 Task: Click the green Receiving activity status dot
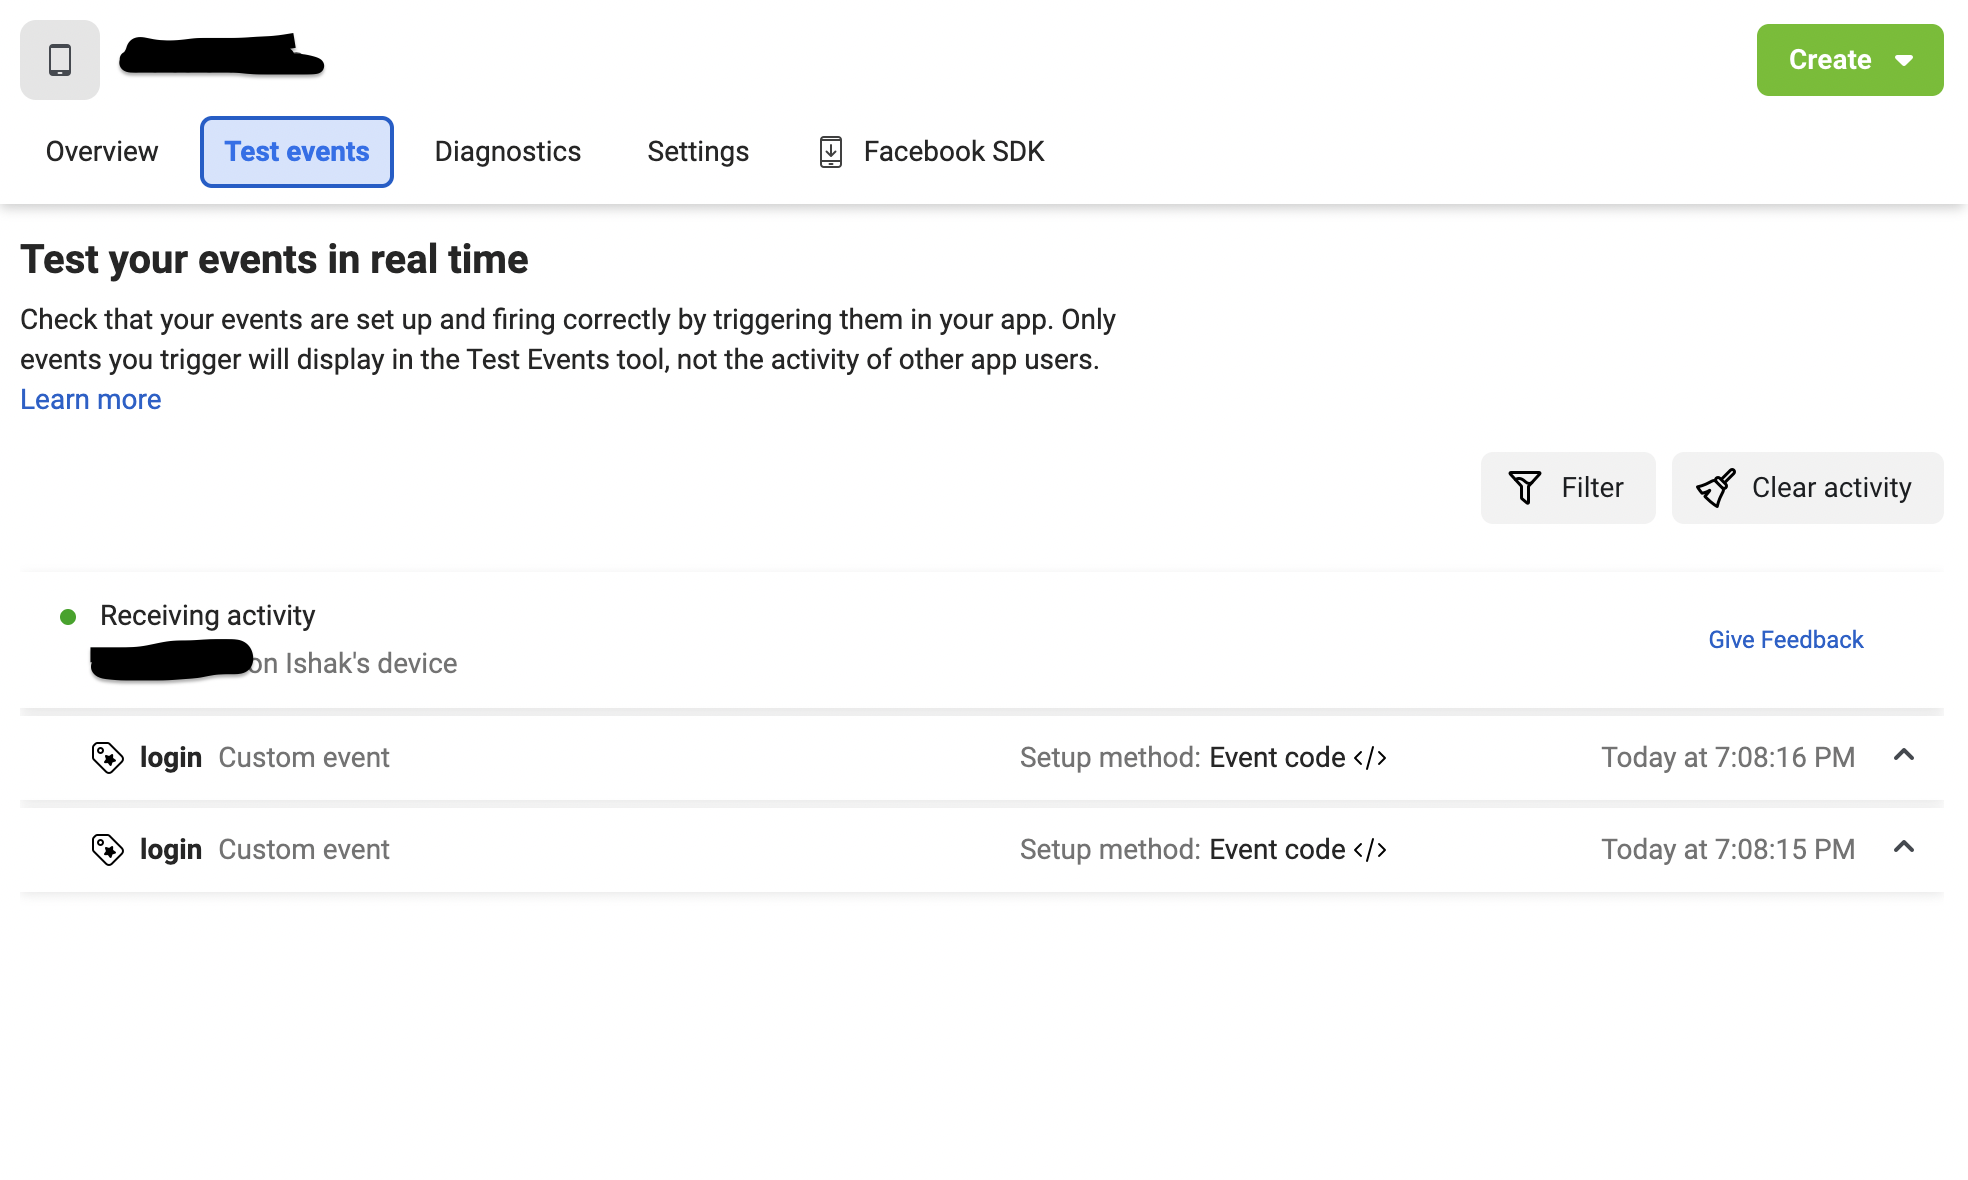(68, 617)
